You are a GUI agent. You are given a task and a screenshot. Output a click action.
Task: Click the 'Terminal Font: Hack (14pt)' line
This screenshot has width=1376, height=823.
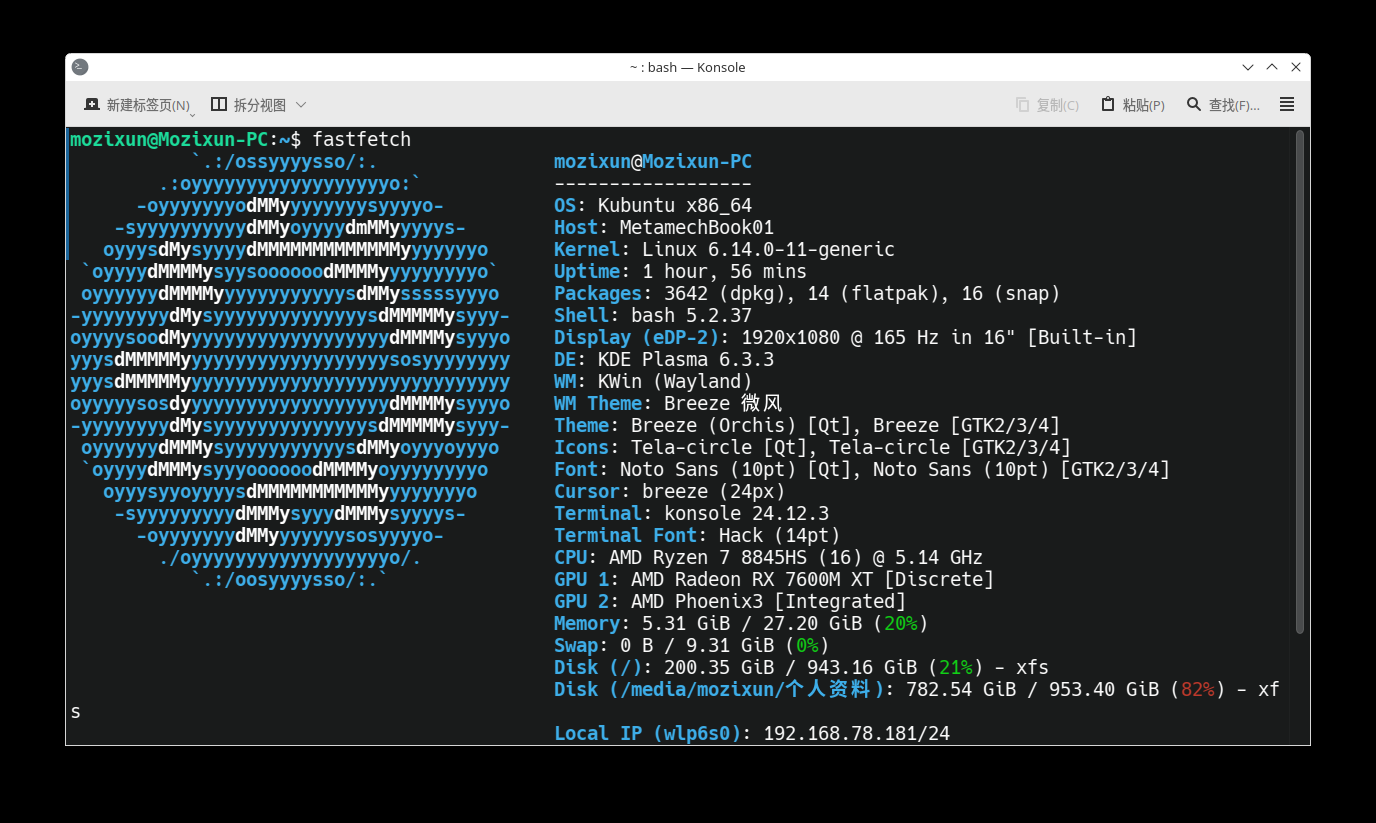tap(697, 535)
